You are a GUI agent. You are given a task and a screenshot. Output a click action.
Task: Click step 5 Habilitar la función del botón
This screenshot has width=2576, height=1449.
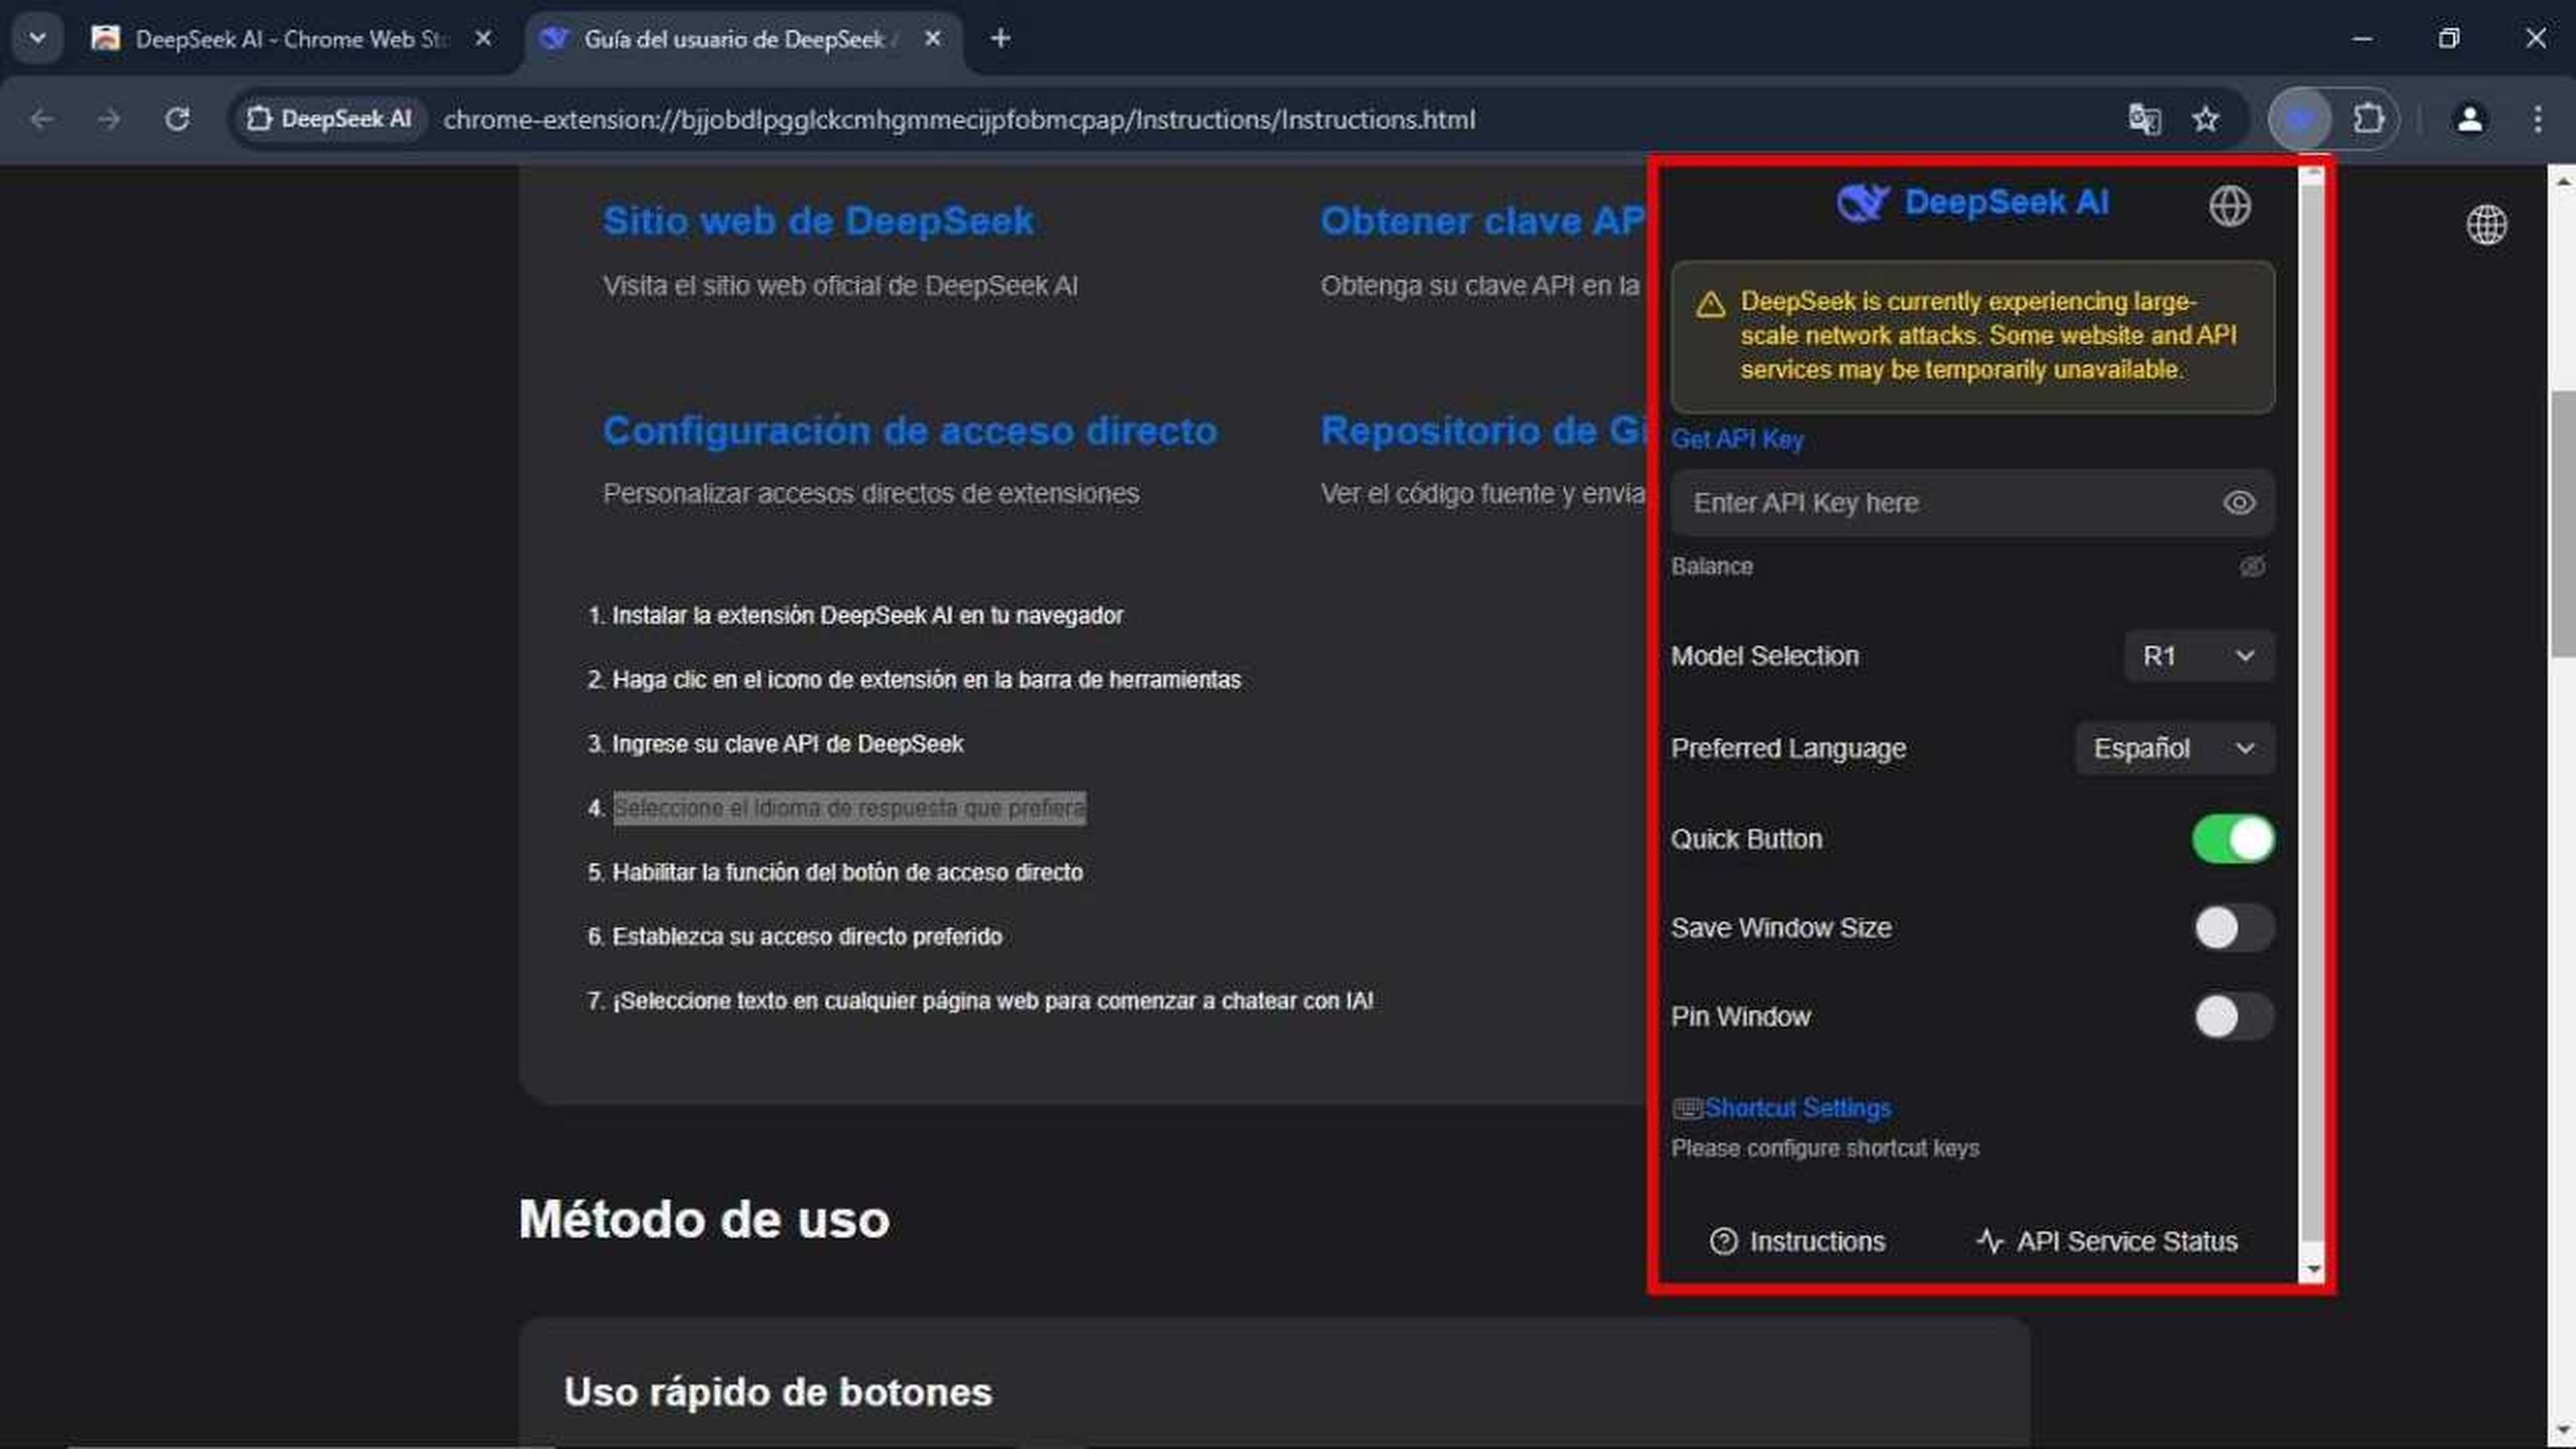pyautogui.click(x=847, y=873)
